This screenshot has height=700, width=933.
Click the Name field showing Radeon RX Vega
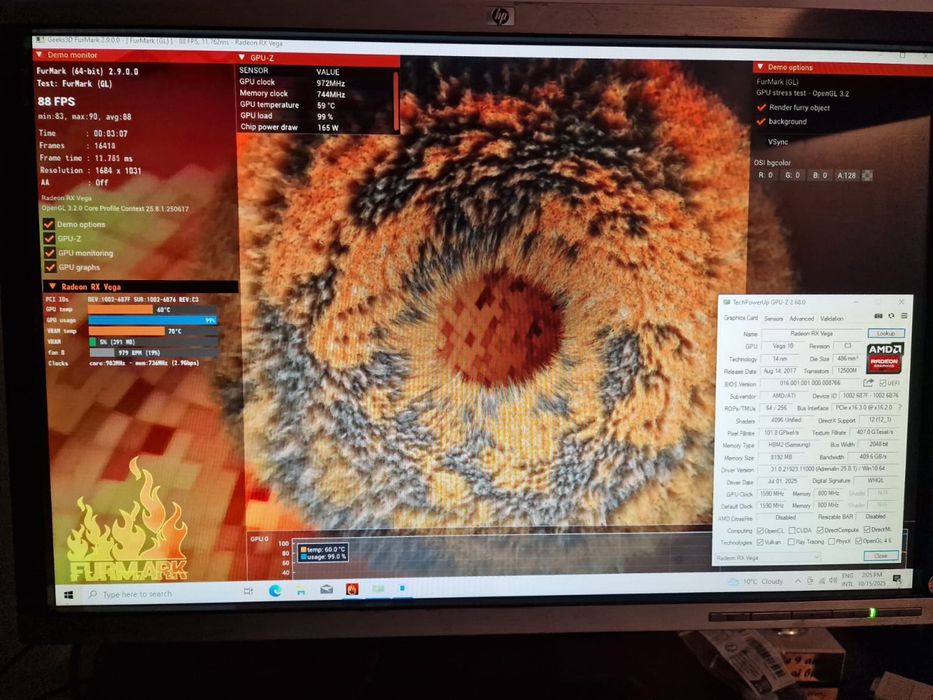[x=812, y=333]
